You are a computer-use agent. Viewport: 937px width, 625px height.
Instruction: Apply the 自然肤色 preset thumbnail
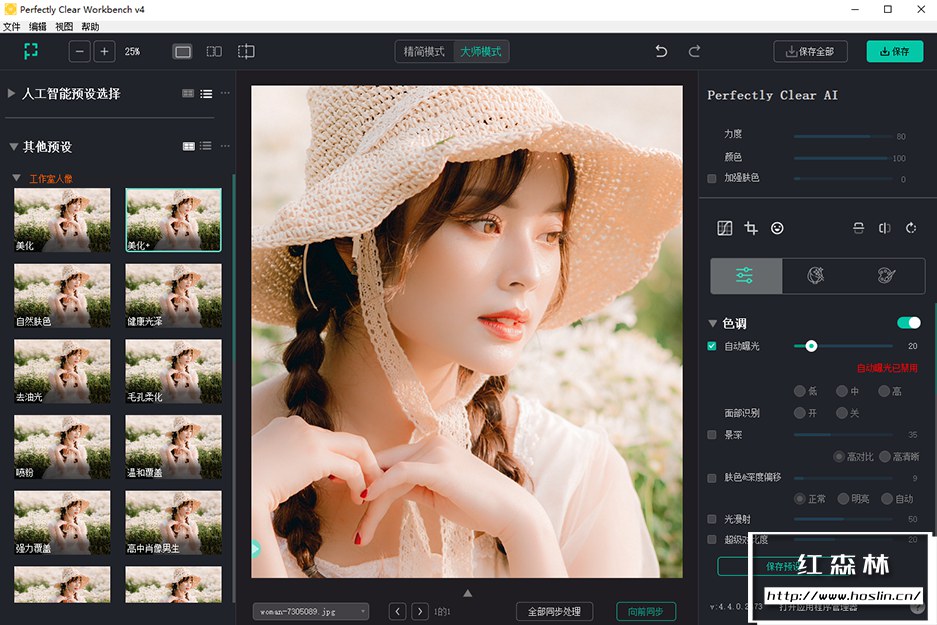click(62, 295)
